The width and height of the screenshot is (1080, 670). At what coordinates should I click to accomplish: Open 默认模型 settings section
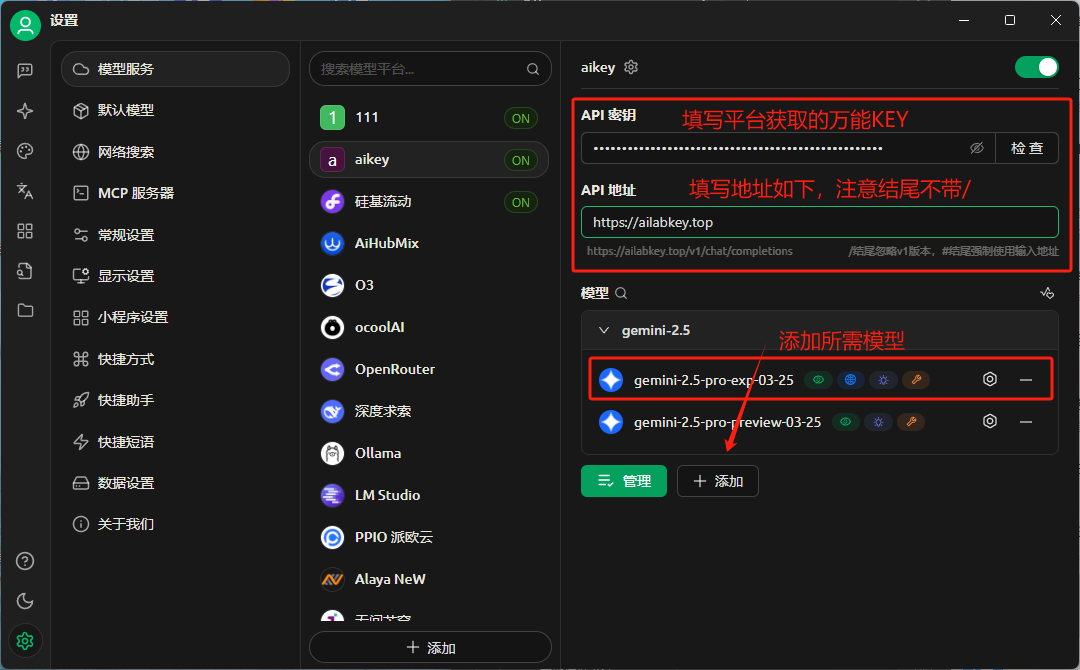(x=176, y=110)
